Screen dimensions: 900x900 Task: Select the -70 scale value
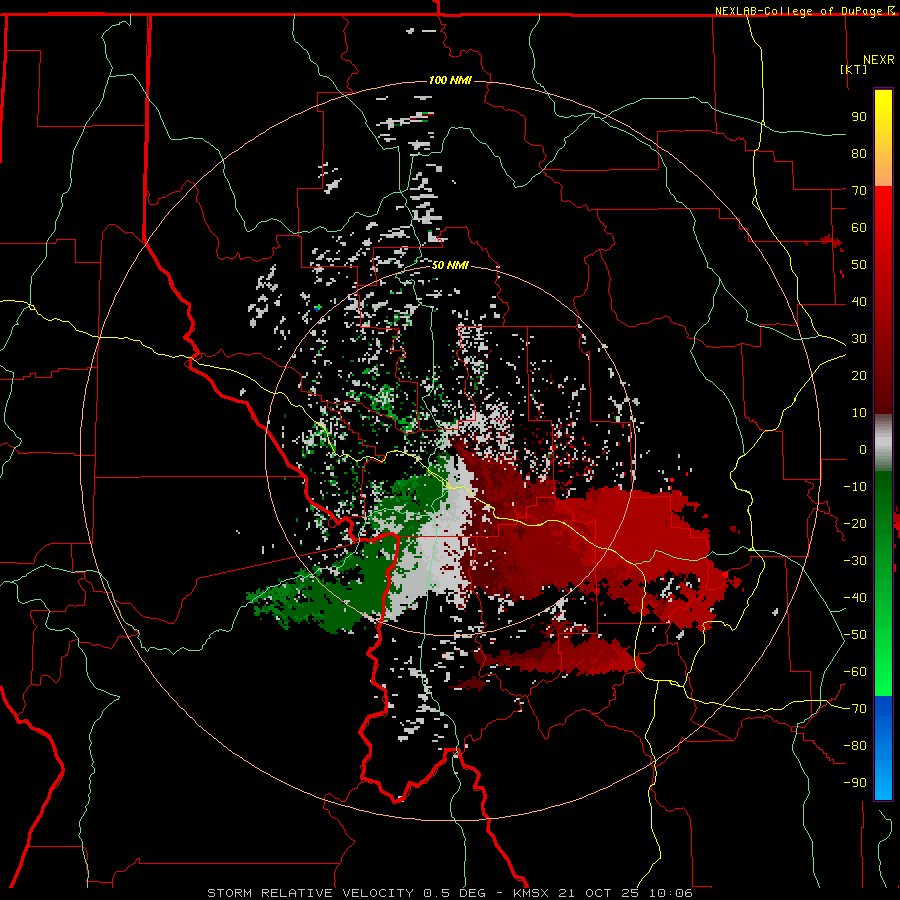point(855,709)
